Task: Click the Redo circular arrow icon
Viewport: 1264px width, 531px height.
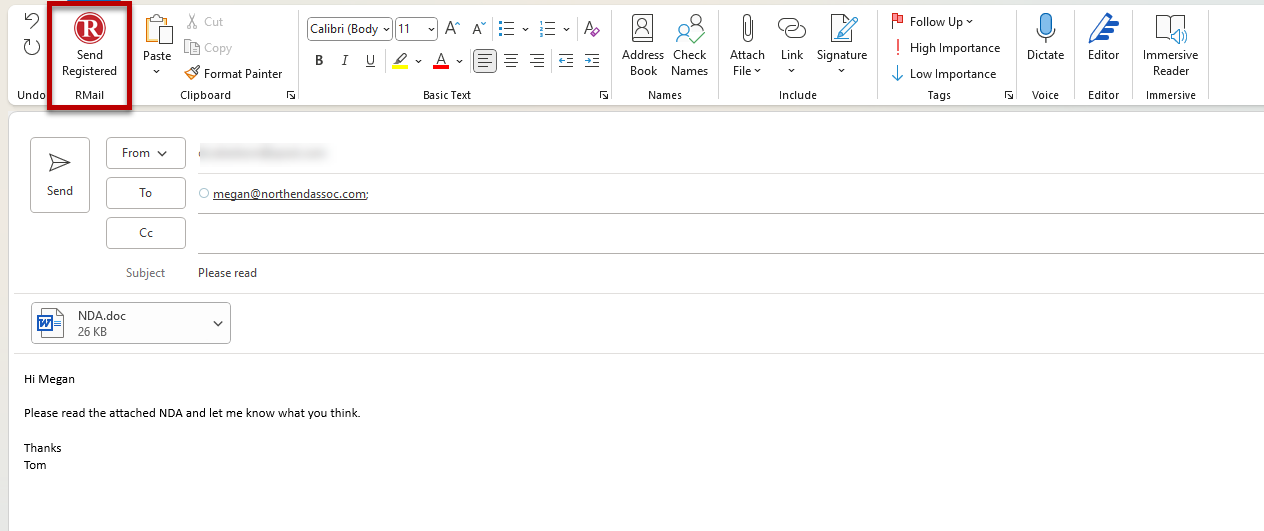Action: (32, 47)
